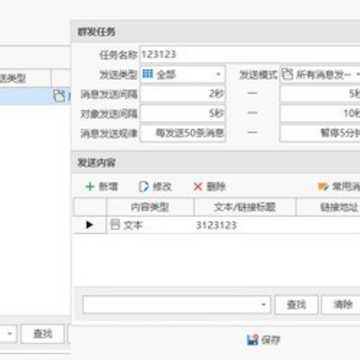The width and height of the screenshot is (360, 360).
Task: Click the 消息发送间隔 field showing 2秒
Action: pos(183,94)
